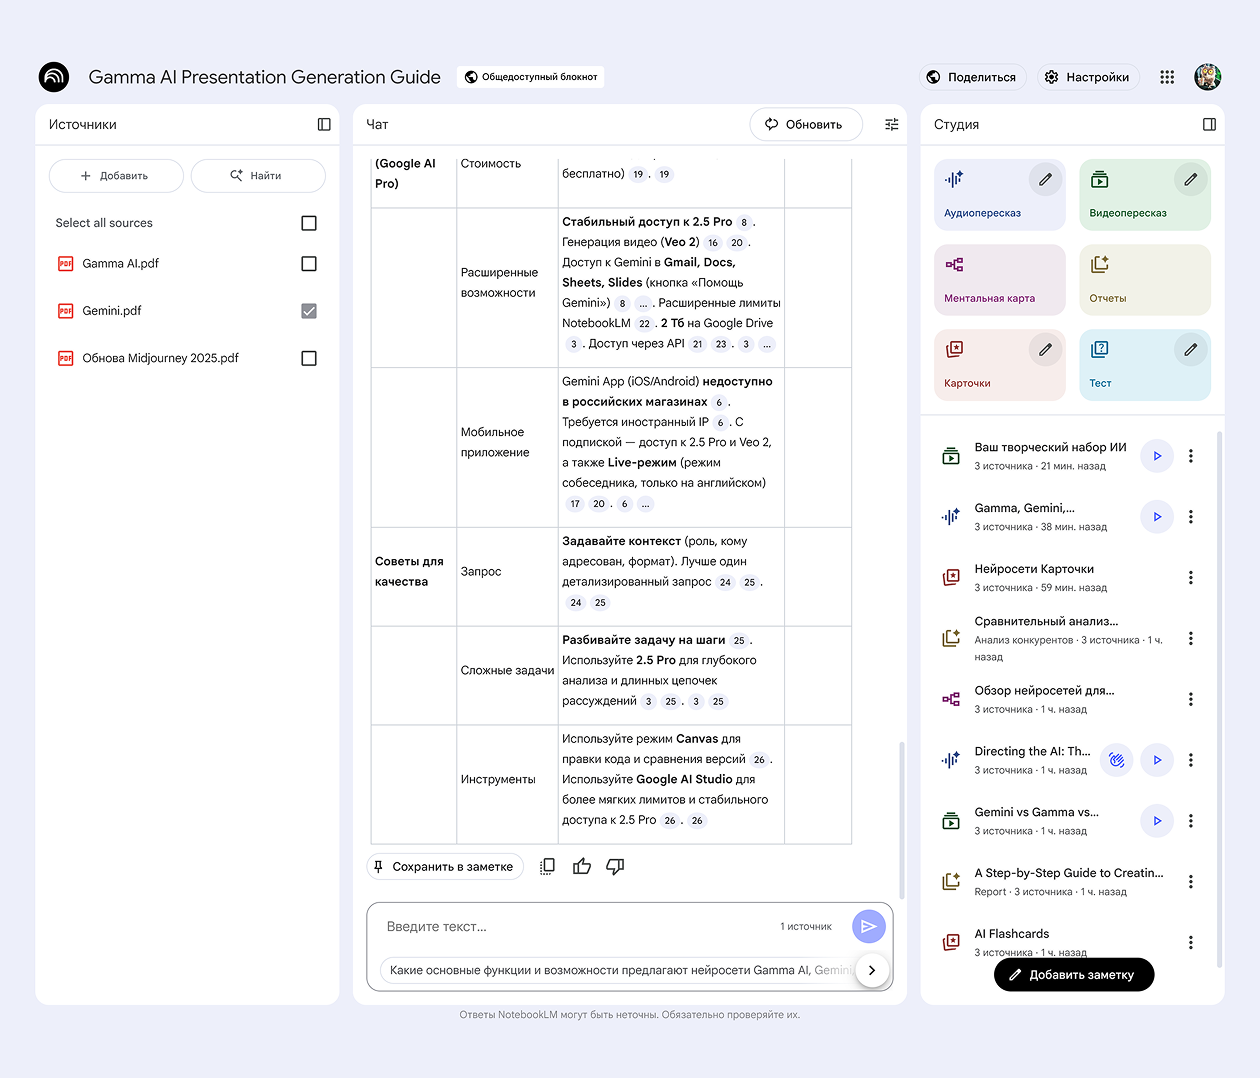
Task: Open options menu for 'AI Flashcards'
Action: [1190, 942]
